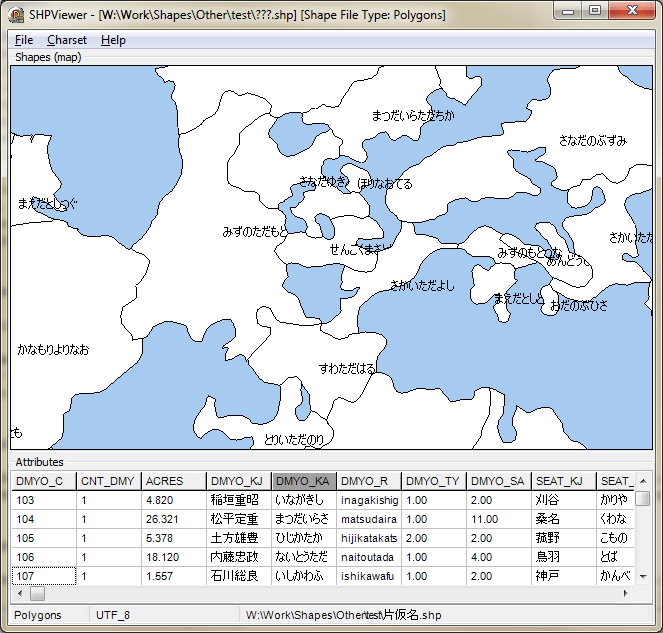
Task: Click the highlighted DMYO_KA column header
Action: pos(304,481)
